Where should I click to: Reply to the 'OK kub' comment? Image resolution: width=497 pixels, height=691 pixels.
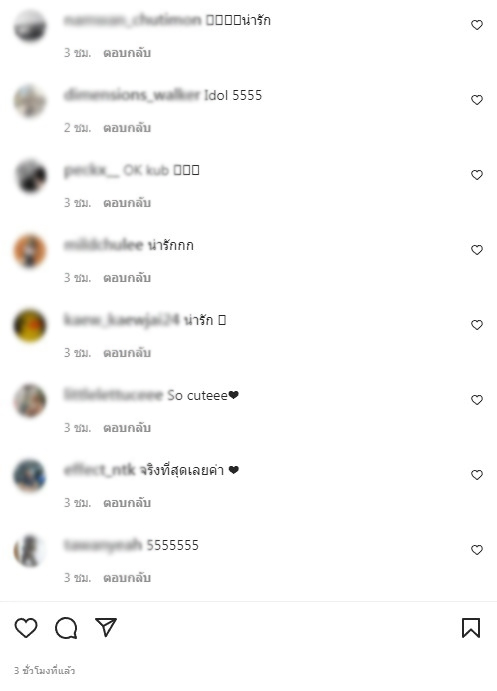(127, 203)
